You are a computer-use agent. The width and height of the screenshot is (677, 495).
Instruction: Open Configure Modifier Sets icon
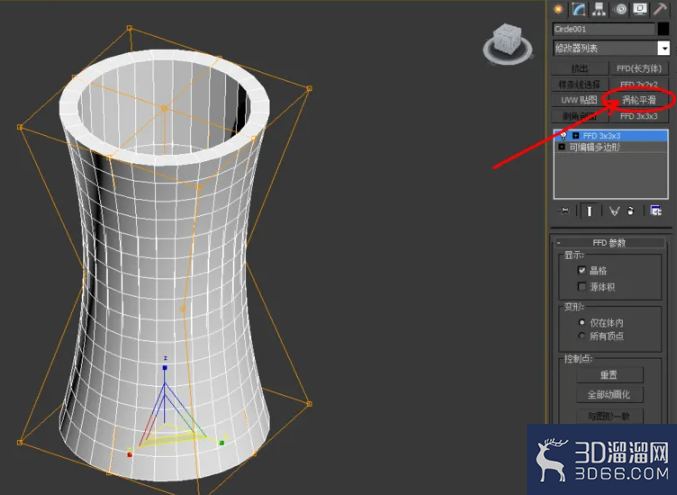point(656,211)
